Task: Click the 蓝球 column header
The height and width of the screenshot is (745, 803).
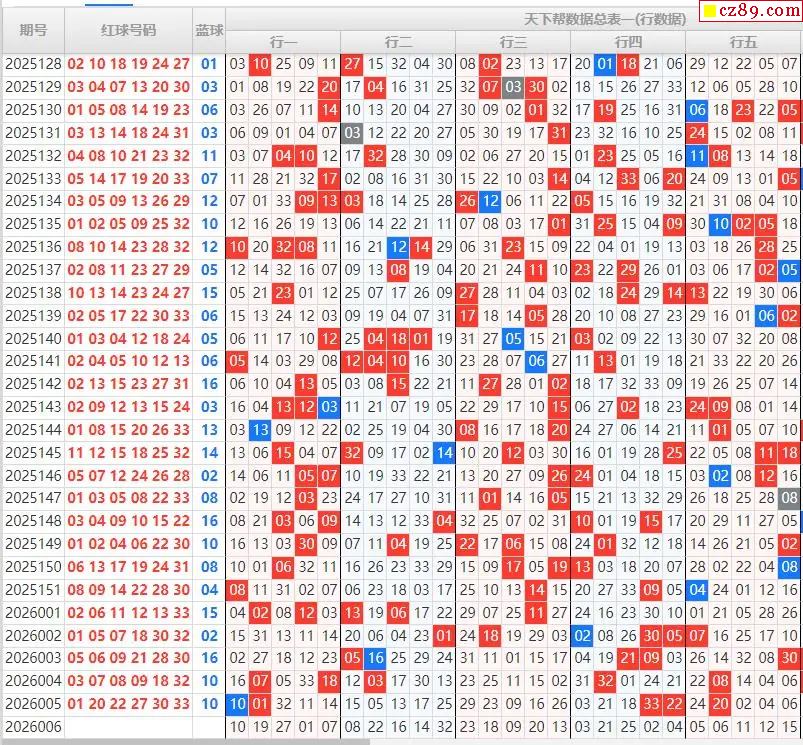Action: [x=209, y=30]
